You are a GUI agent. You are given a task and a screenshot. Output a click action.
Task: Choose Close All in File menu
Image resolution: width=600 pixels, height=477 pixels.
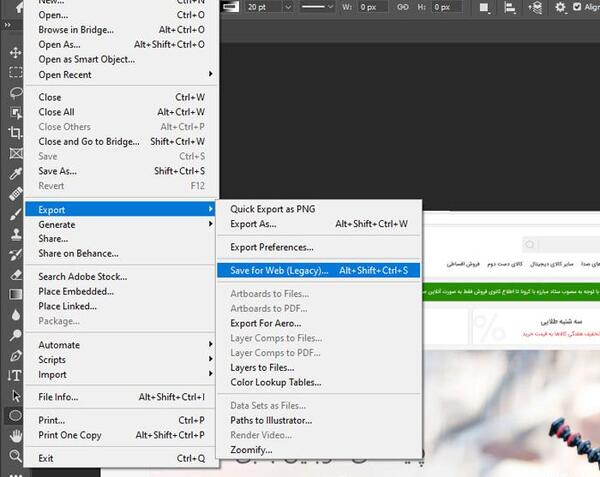pos(122,112)
